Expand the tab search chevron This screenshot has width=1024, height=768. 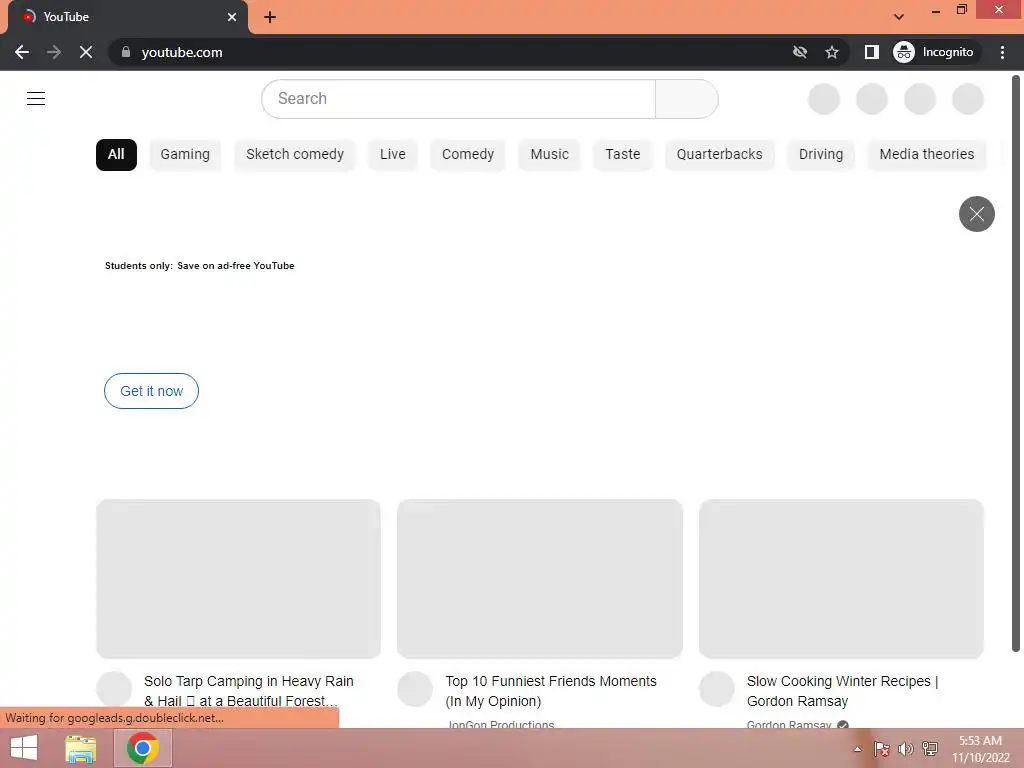click(x=899, y=17)
